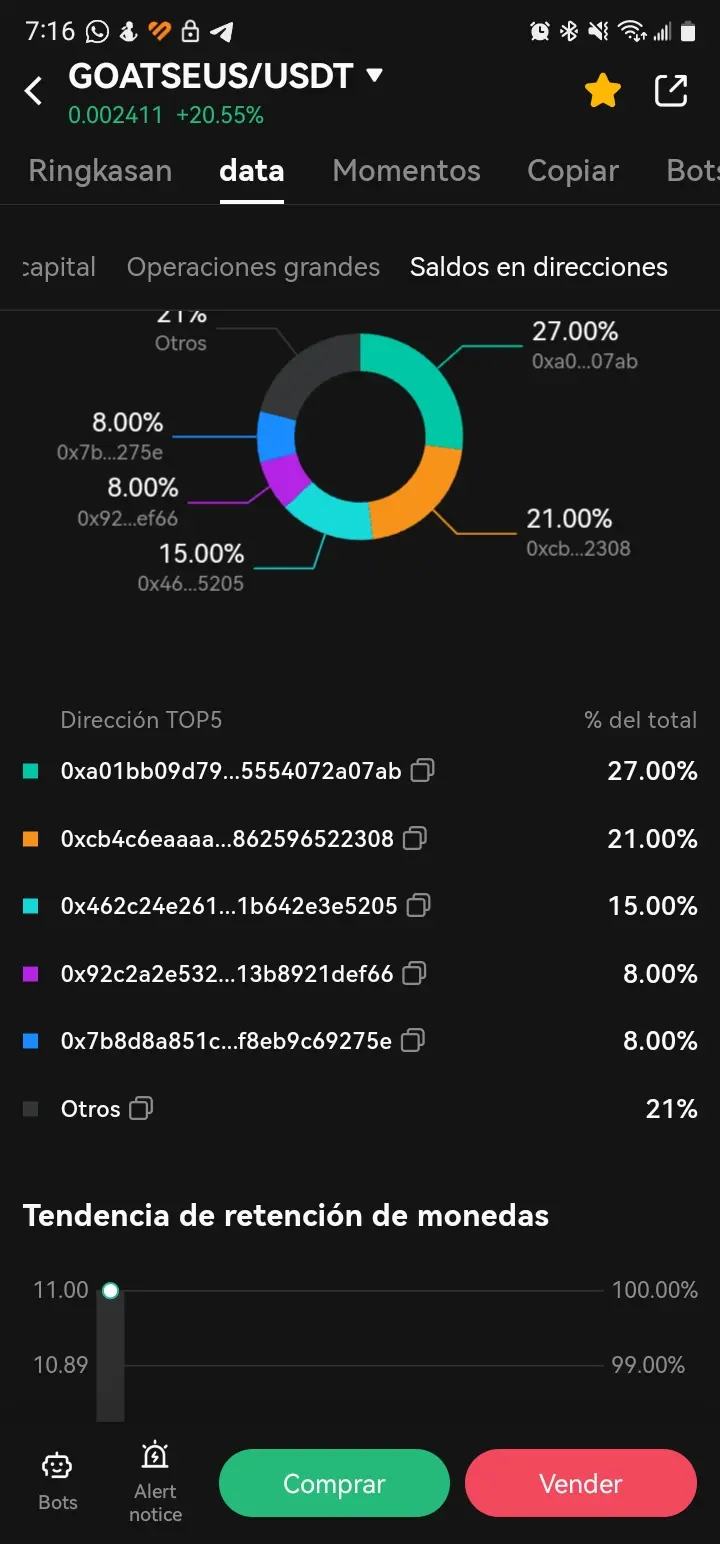Copy address 0x462c24e261...1b642e3e5205

tap(419, 905)
